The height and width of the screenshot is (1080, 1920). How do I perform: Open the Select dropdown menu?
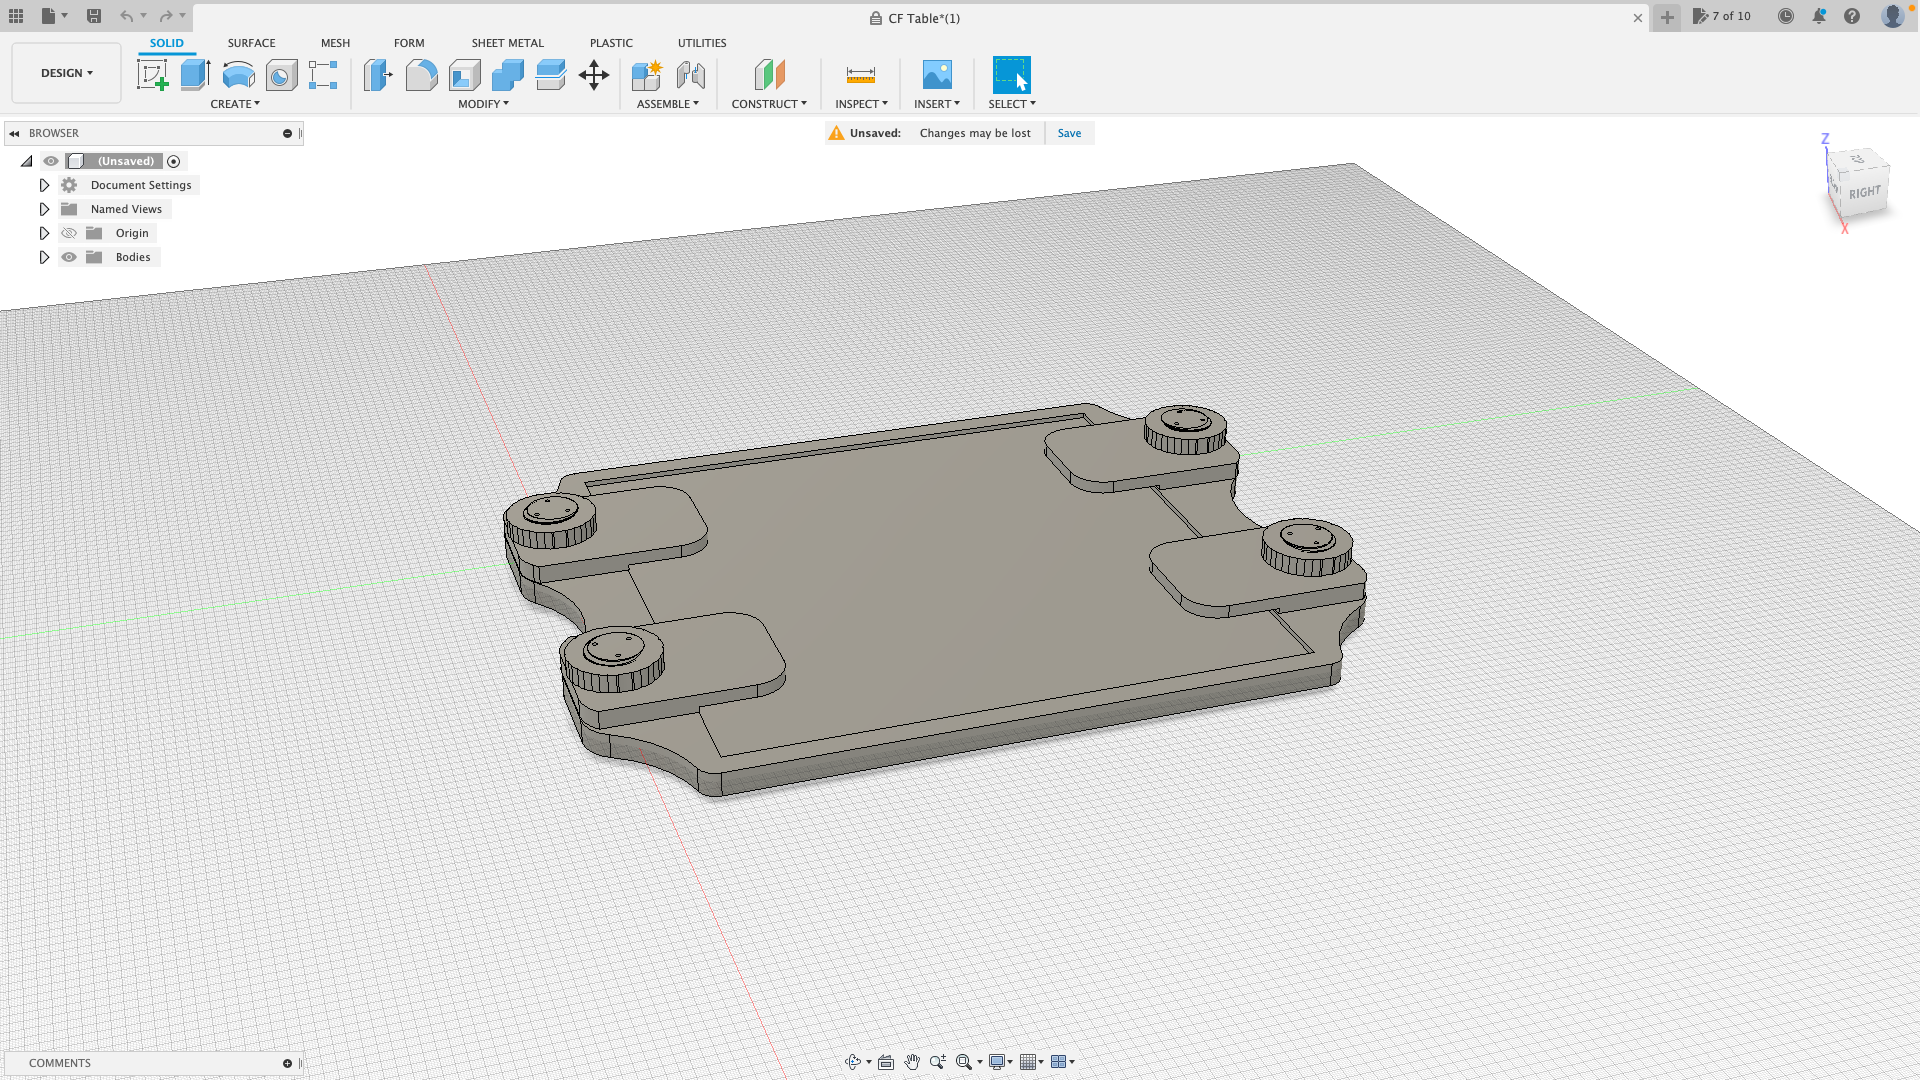tap(1012, 104)
